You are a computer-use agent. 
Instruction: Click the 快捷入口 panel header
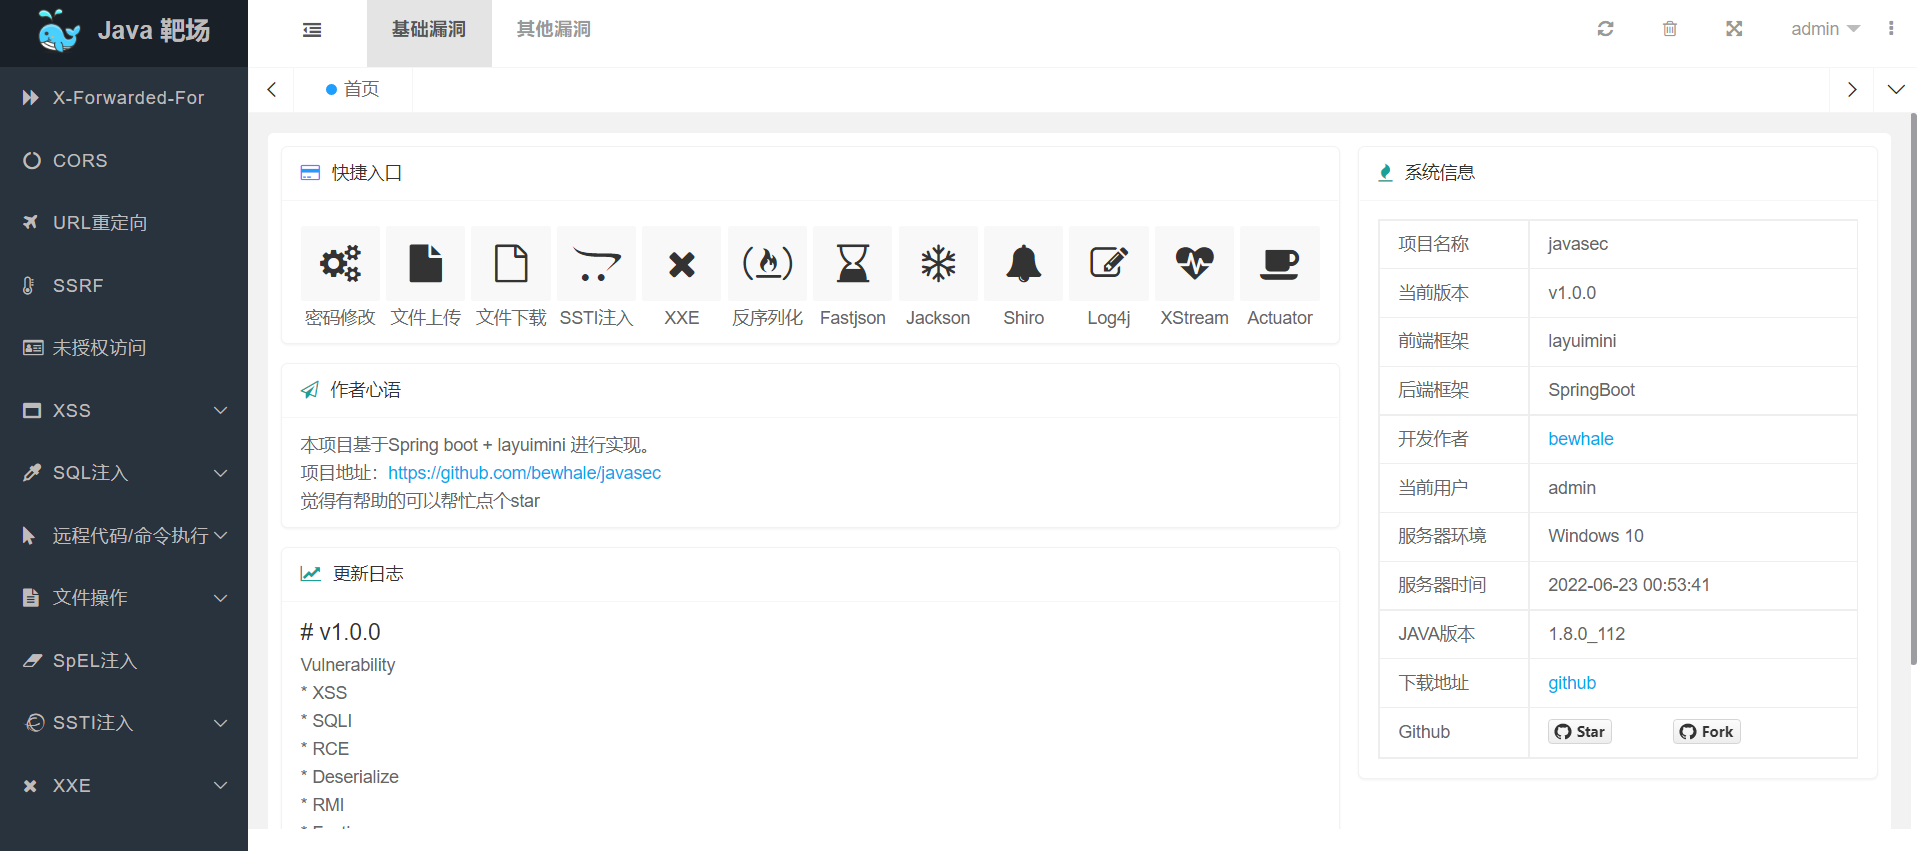click(810, 173)
